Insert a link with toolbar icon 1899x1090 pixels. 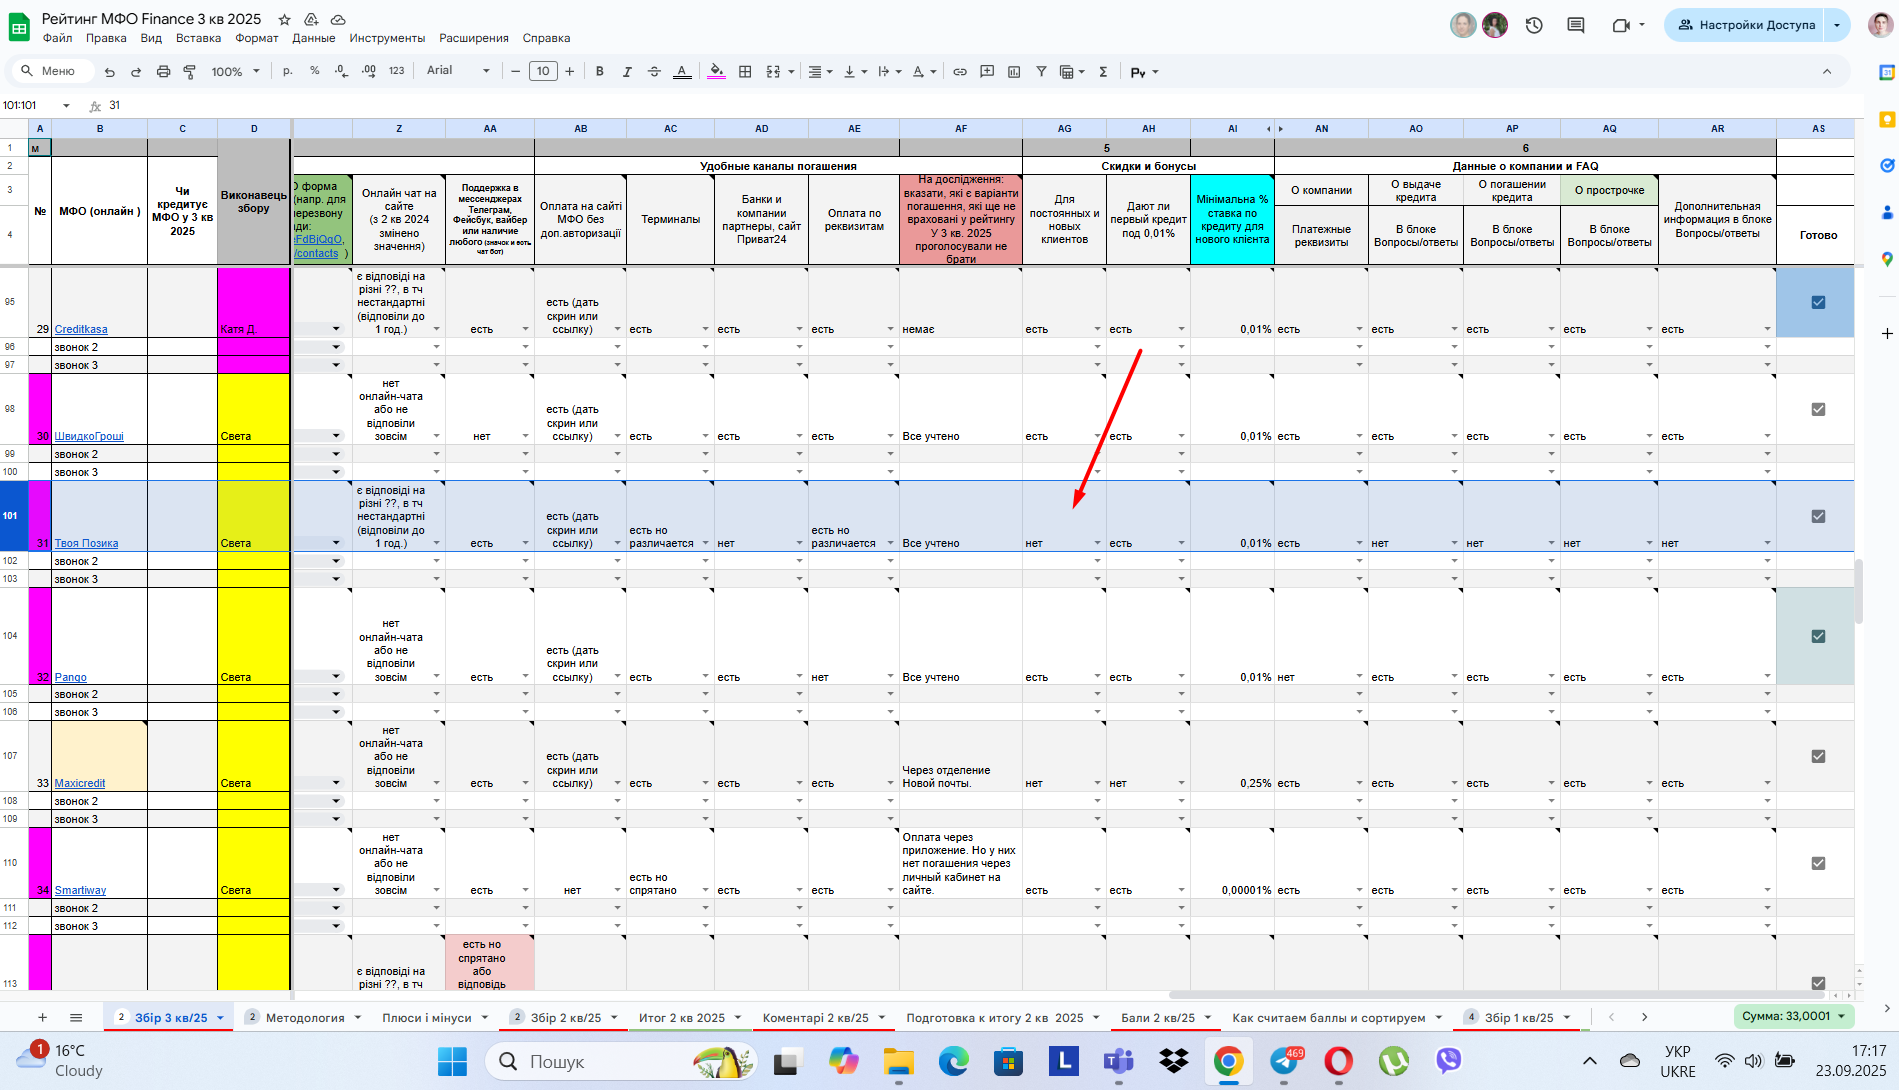pyautogui.click(x=960, y=72)
